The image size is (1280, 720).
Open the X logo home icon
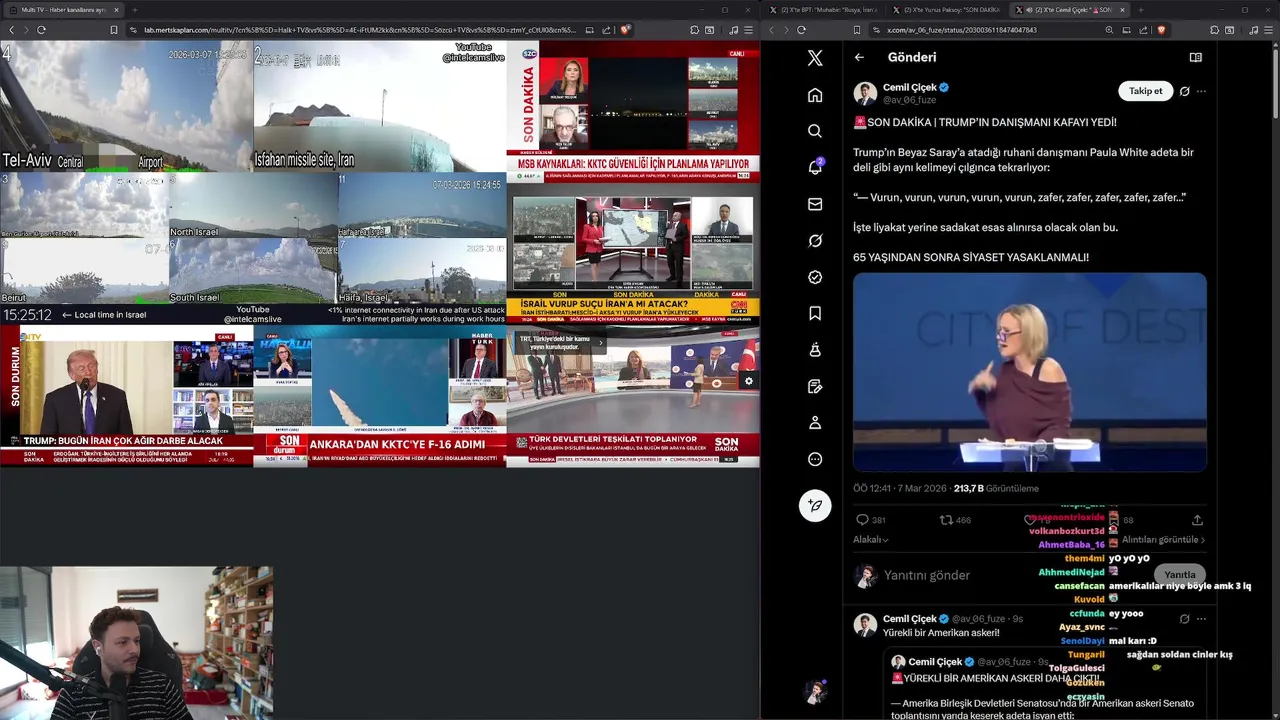coord(815,58)
